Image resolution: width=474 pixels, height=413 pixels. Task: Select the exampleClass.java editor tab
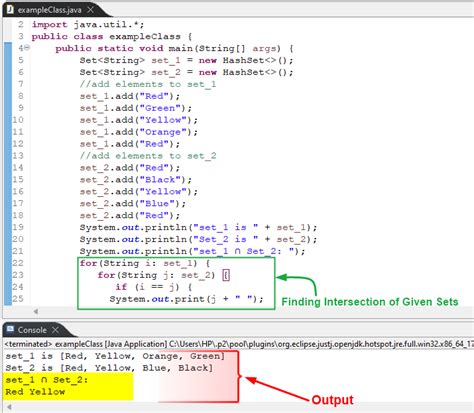pos(49,10)
